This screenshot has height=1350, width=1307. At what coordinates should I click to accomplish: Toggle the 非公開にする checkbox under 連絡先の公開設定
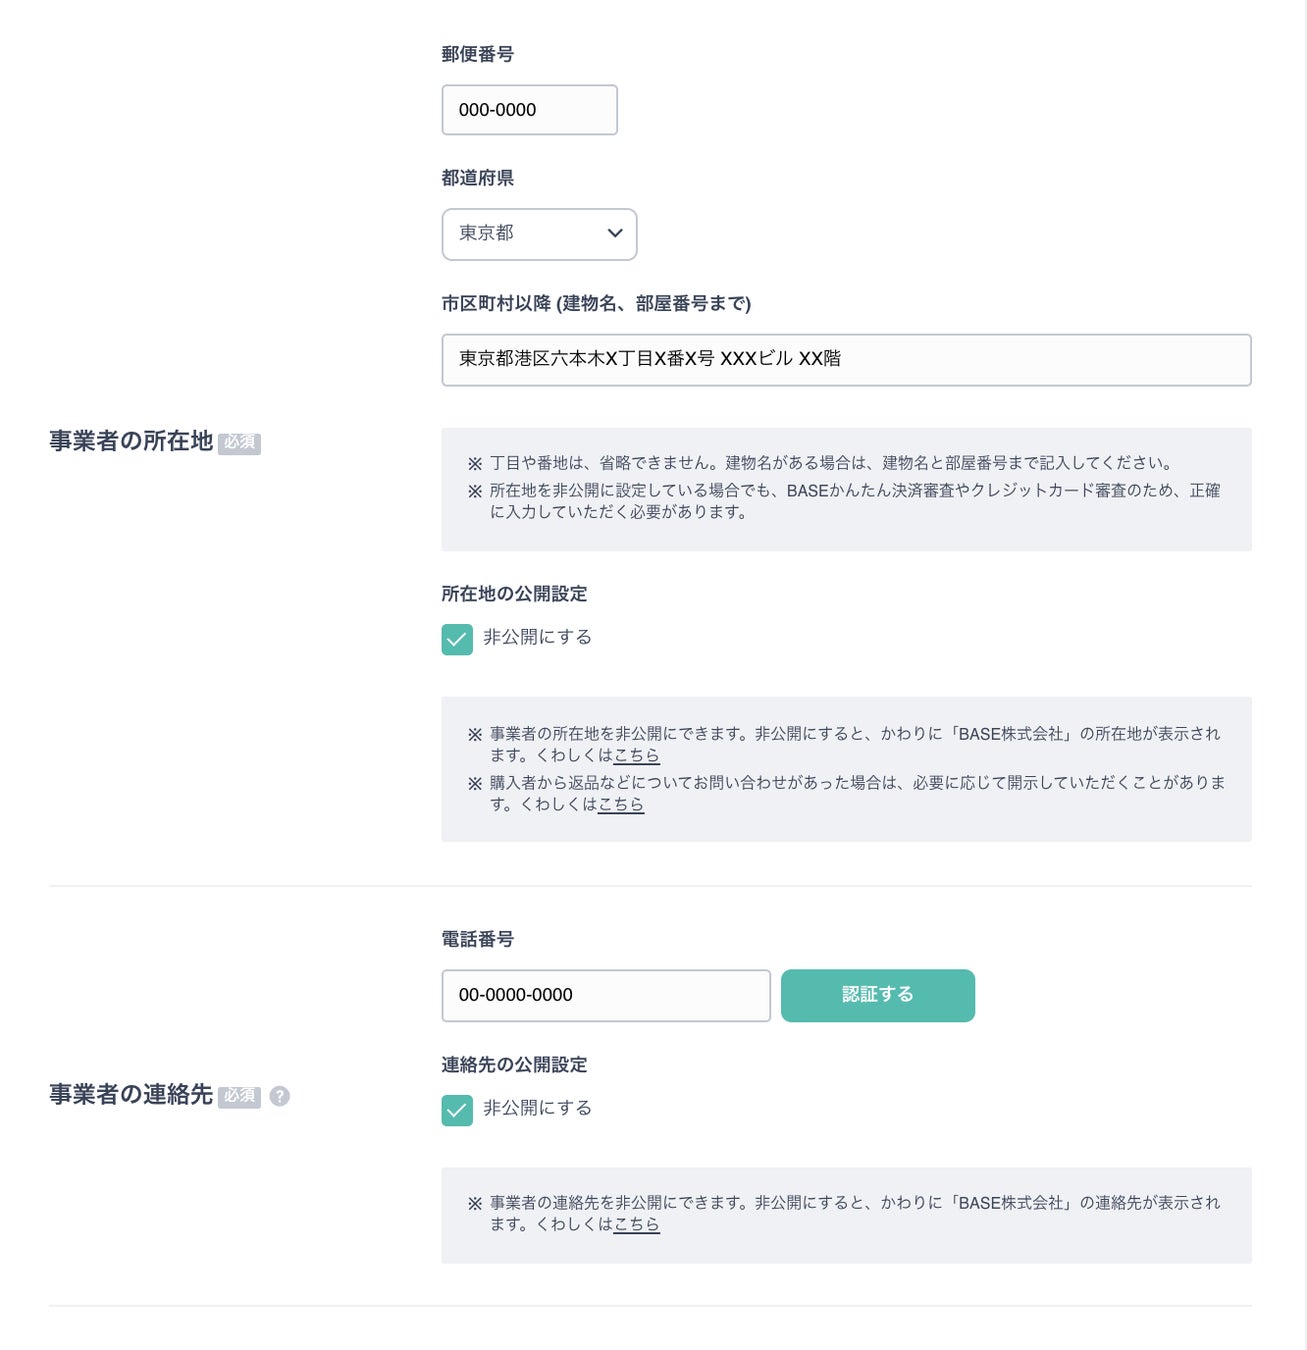click(457, 1110)
